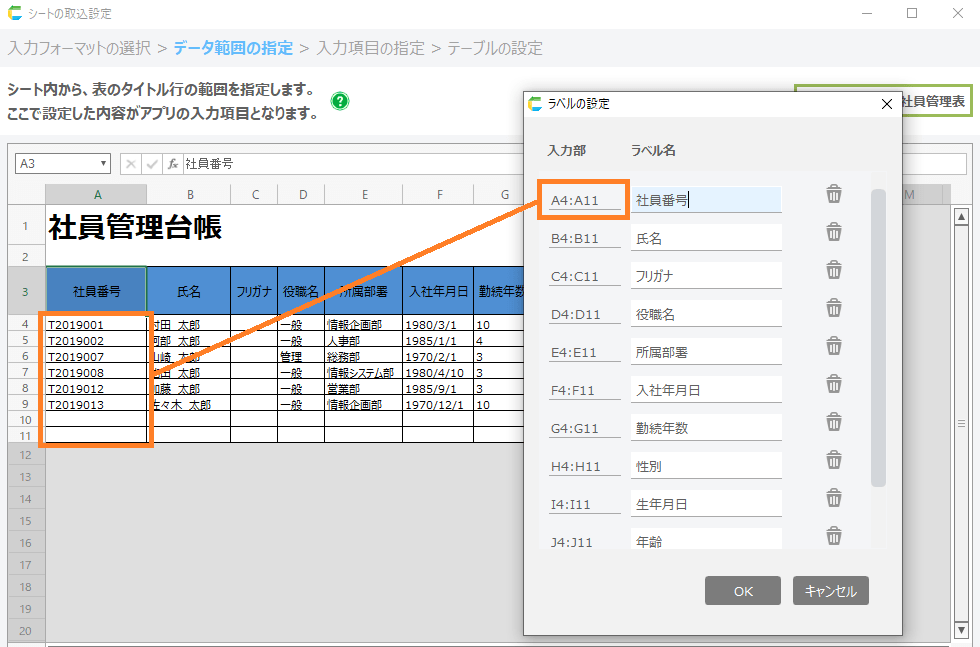Confirm label settings with OK

(742, 591)
